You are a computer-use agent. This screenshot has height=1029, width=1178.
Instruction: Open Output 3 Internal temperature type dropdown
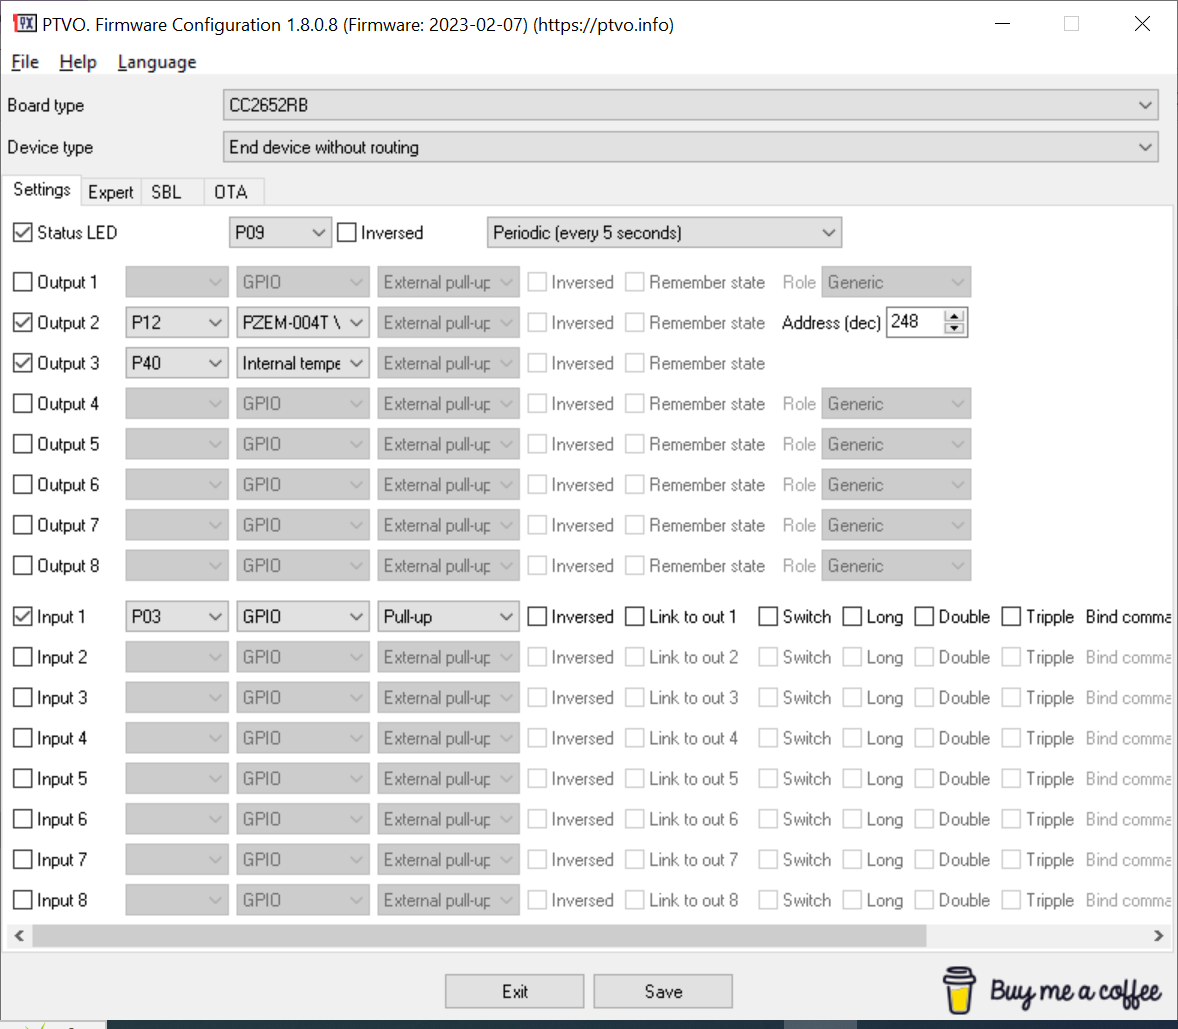click(303, 364)
